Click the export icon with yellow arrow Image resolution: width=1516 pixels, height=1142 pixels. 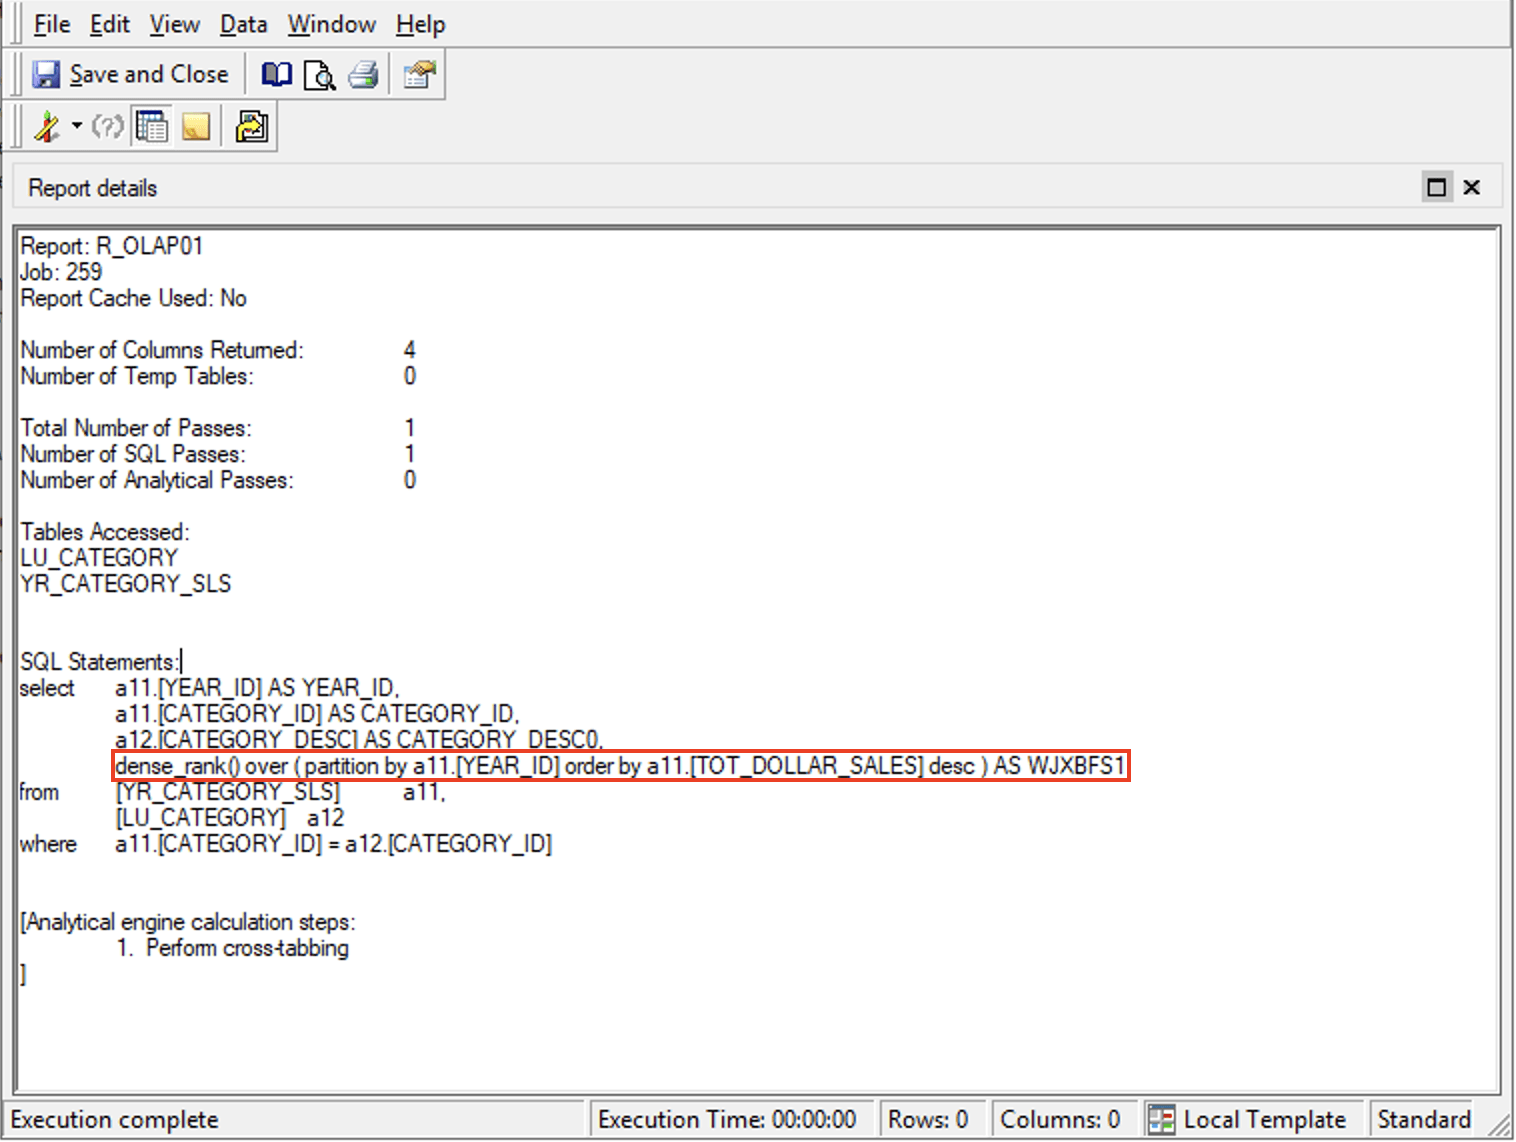point(251,127)
